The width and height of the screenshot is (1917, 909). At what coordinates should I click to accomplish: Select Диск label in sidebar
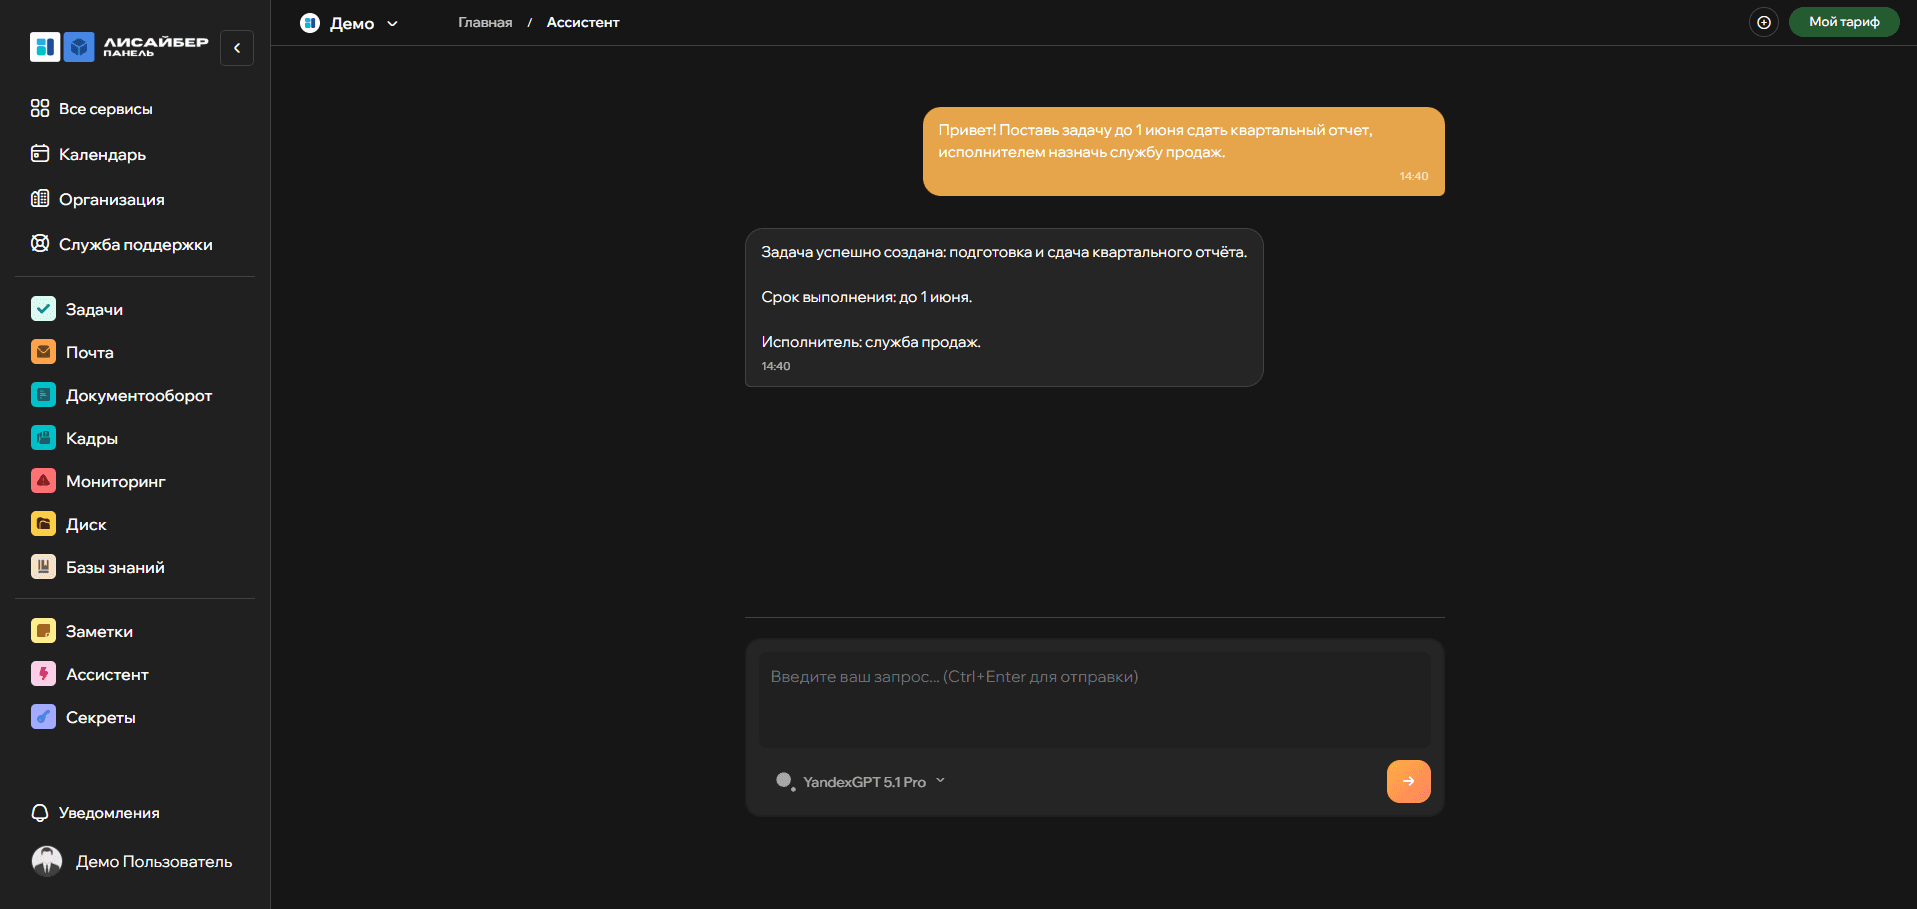pos(86,524)
